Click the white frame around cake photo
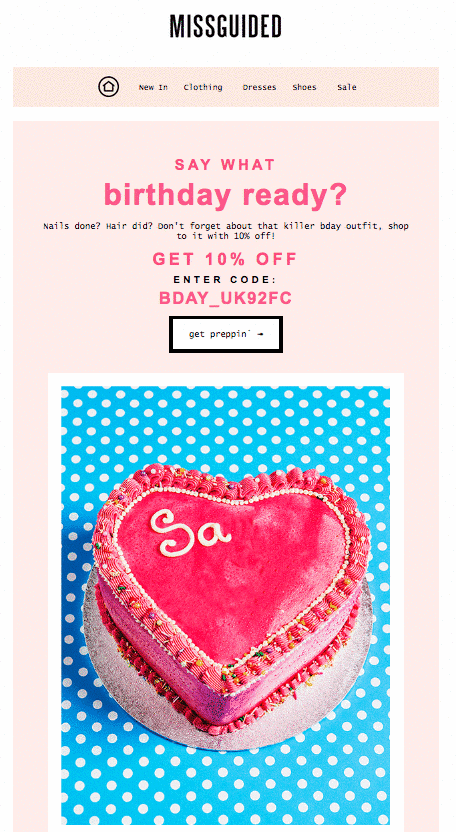Image resolution: width=456 pixels, height=832 pixels. [x=54, y=600]
